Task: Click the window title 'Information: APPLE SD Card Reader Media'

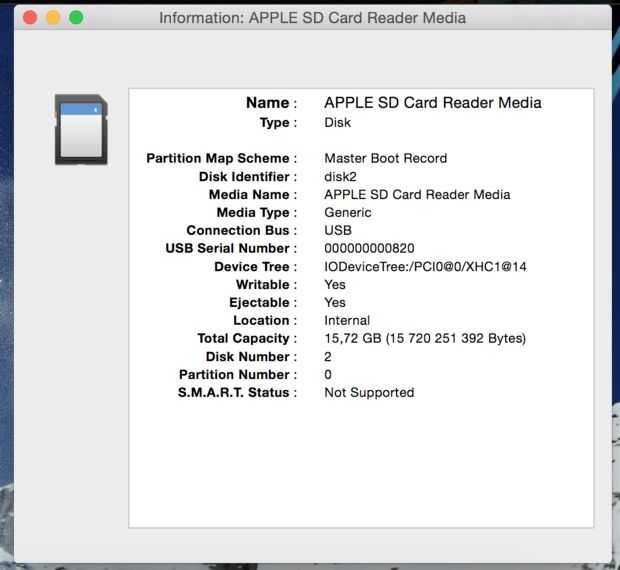Action: [312, 18]
